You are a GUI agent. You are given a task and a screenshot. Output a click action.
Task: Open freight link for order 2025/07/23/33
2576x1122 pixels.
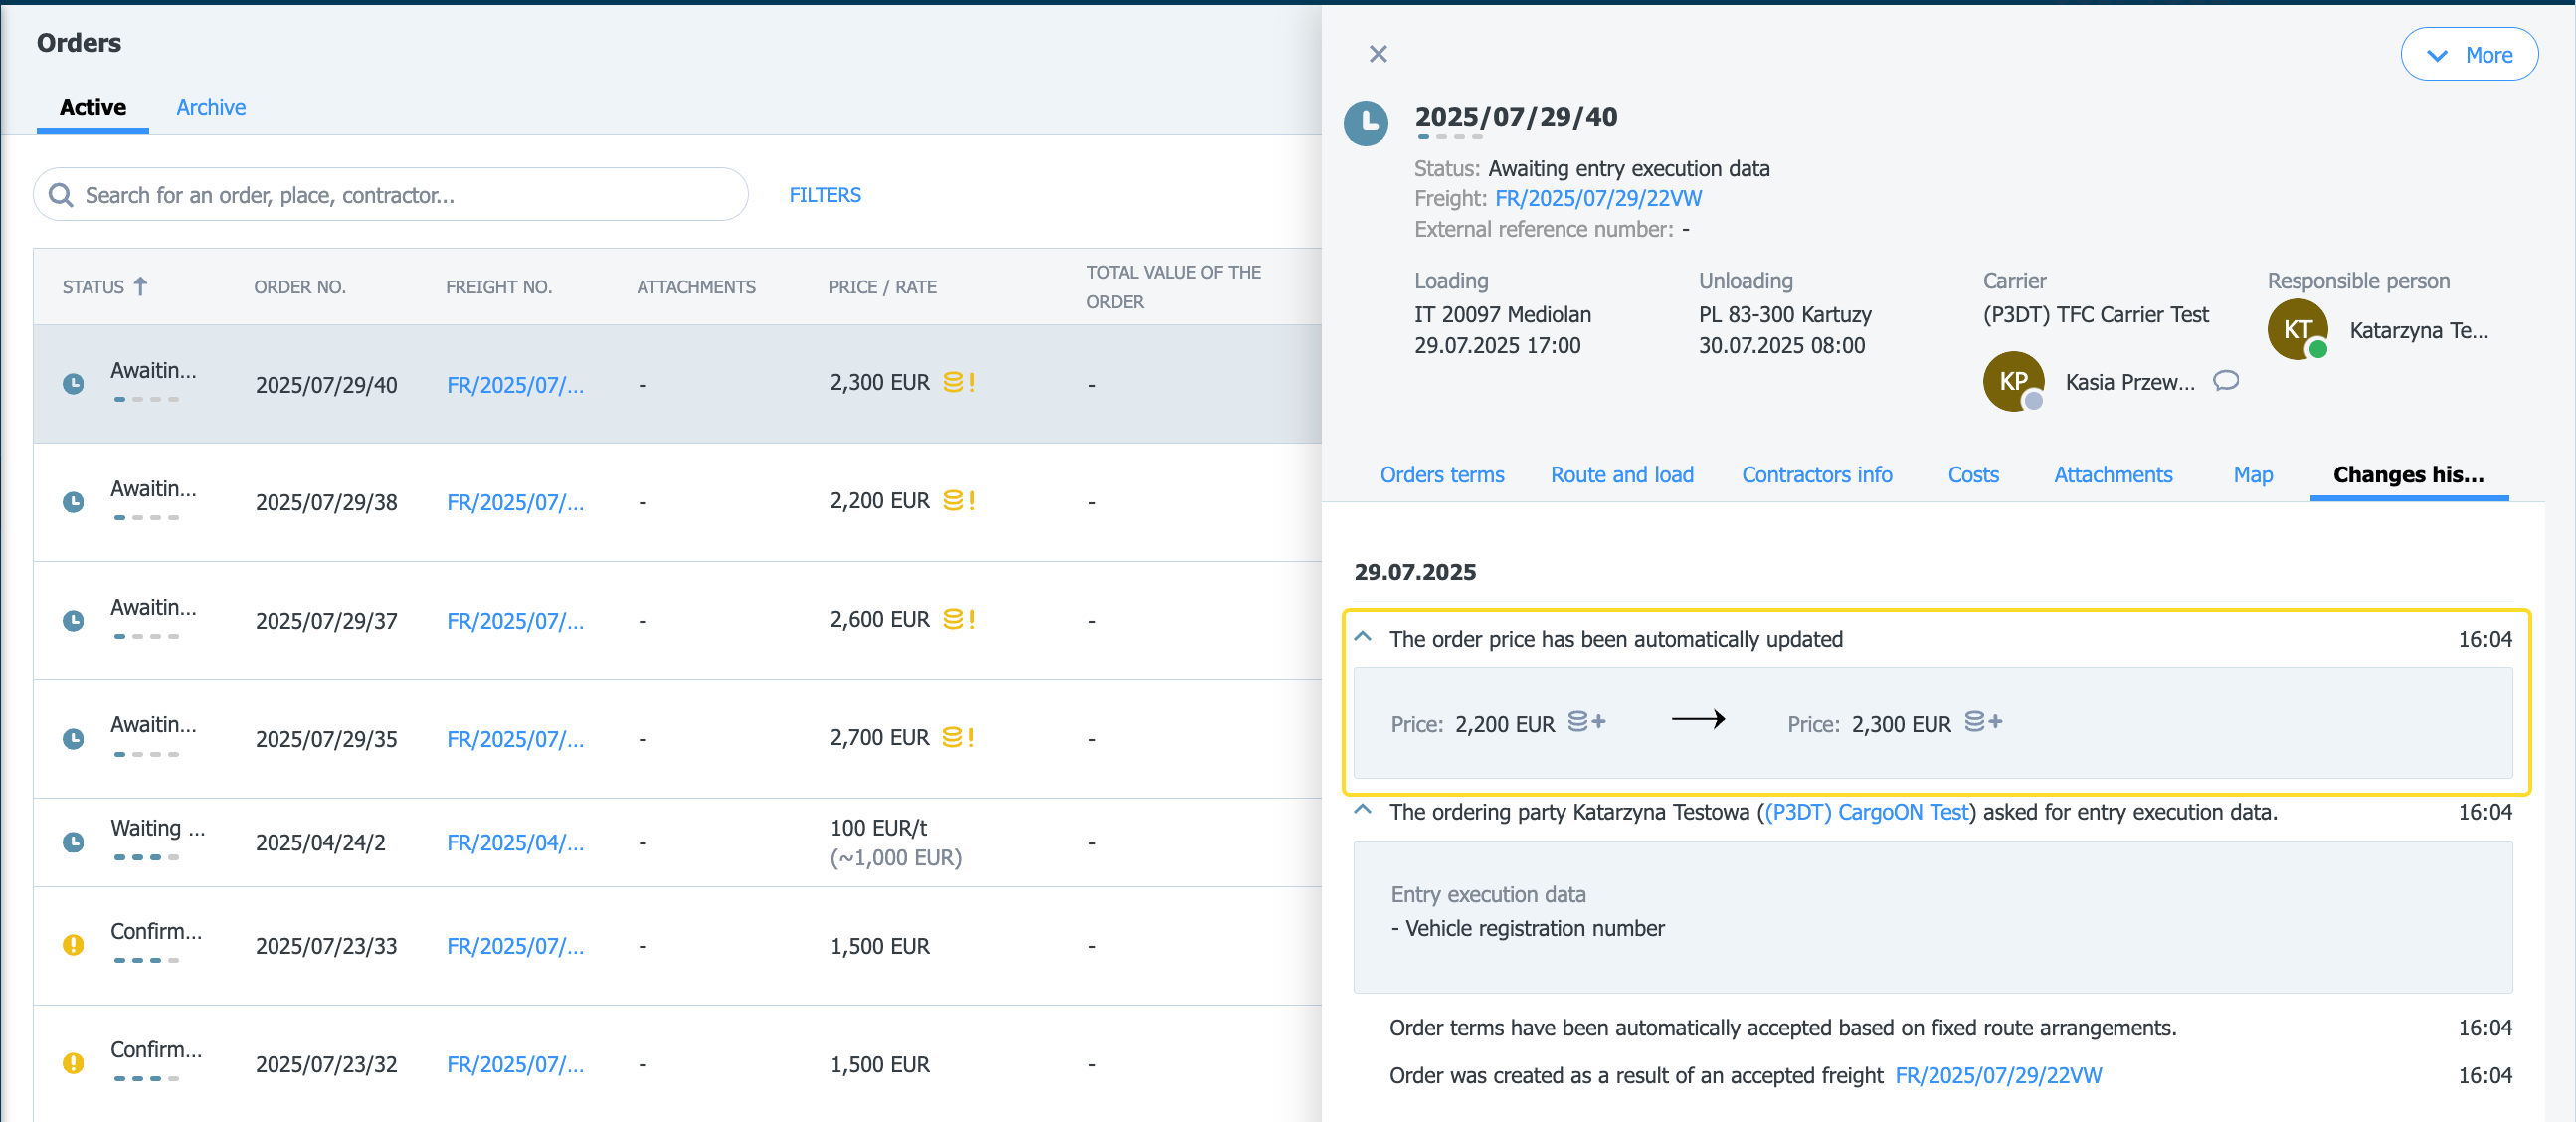pyautogui.click(x=515, y=946)
